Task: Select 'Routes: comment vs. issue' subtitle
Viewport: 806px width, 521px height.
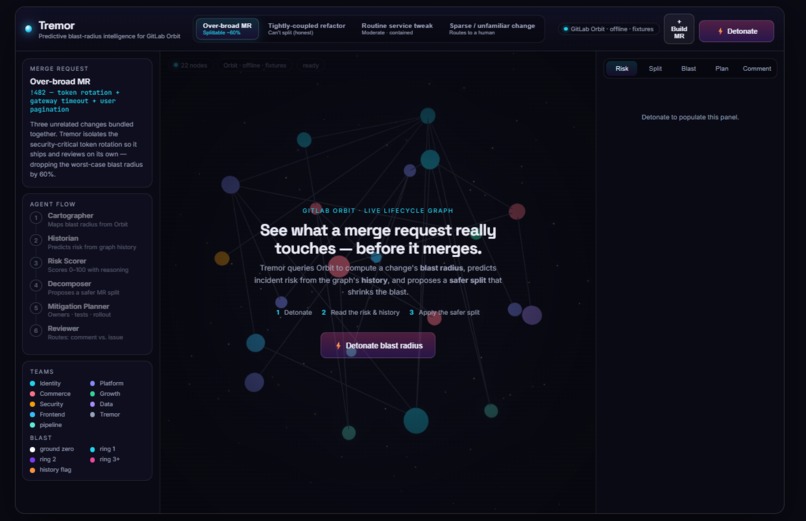Action: (85, 338)
